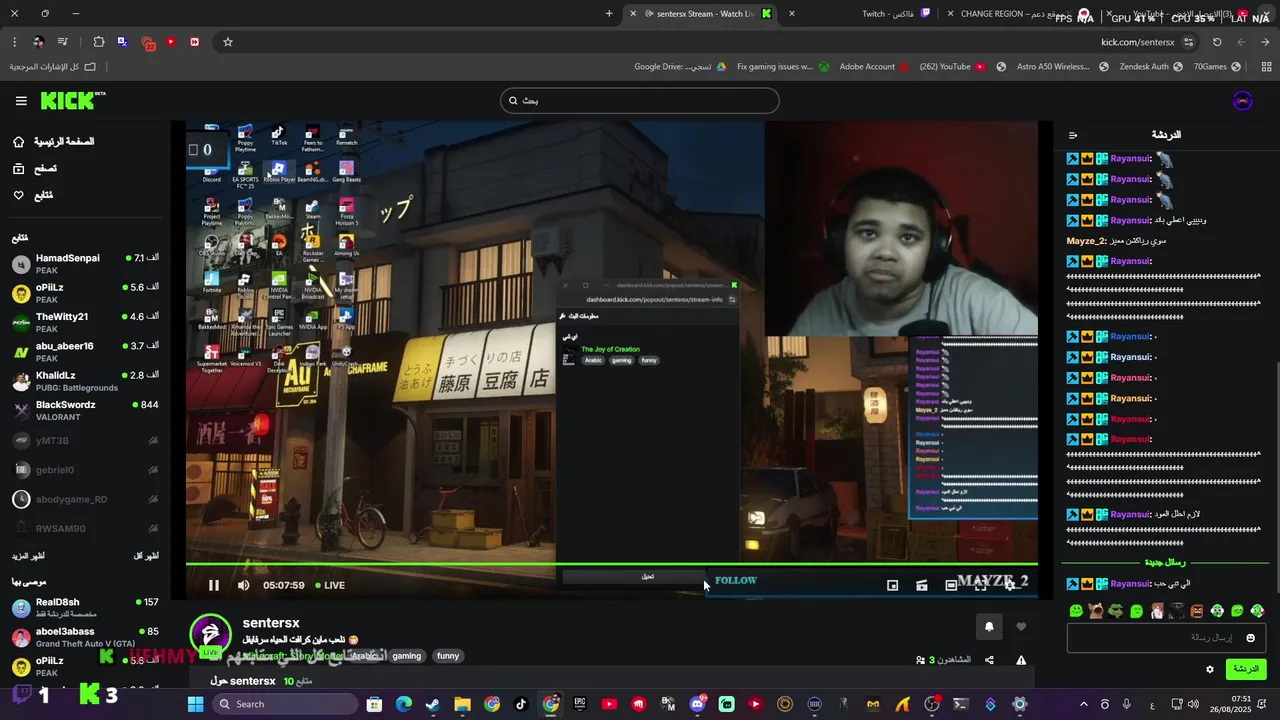Open chat settings gear icon

point(1209,669)
